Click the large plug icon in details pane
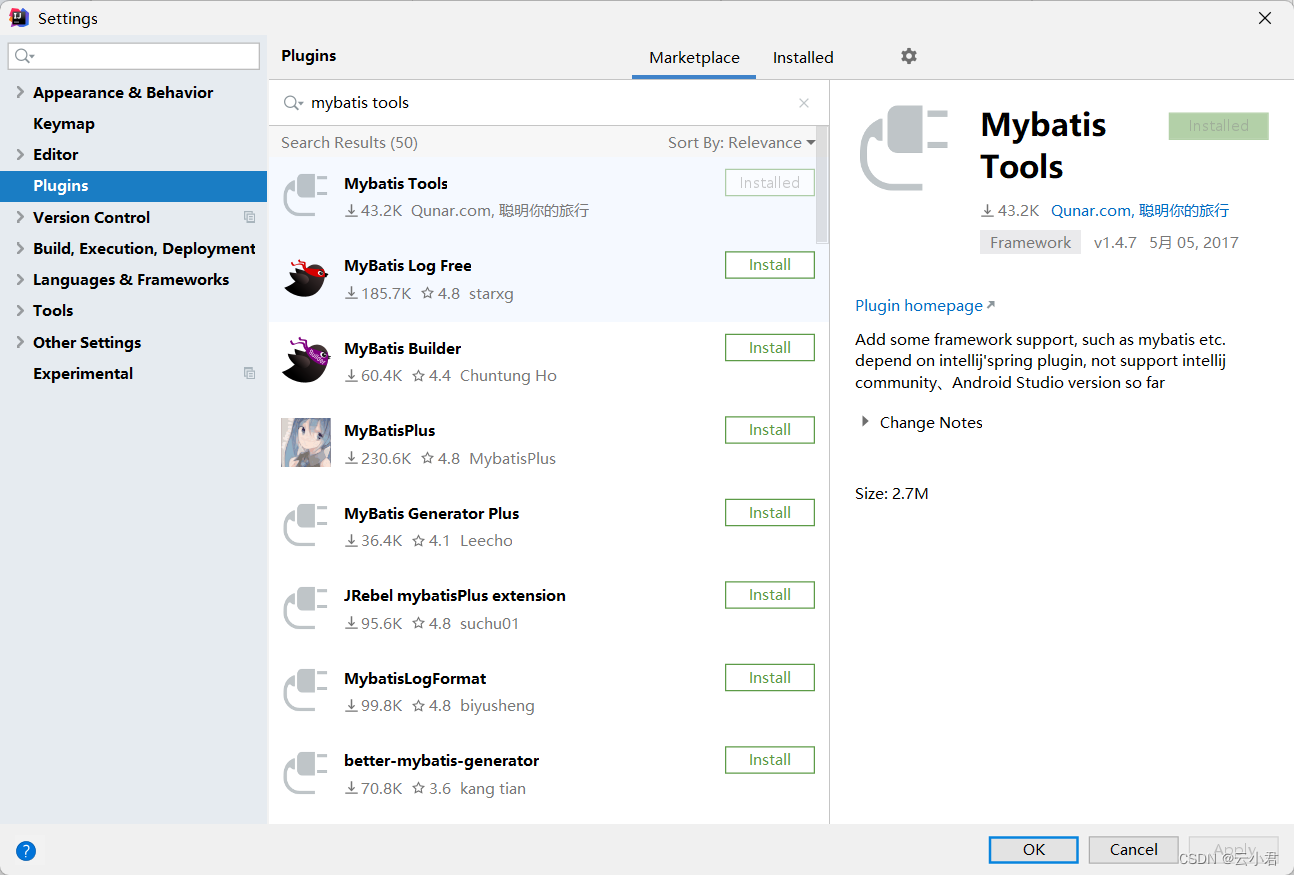 [903, 148]
